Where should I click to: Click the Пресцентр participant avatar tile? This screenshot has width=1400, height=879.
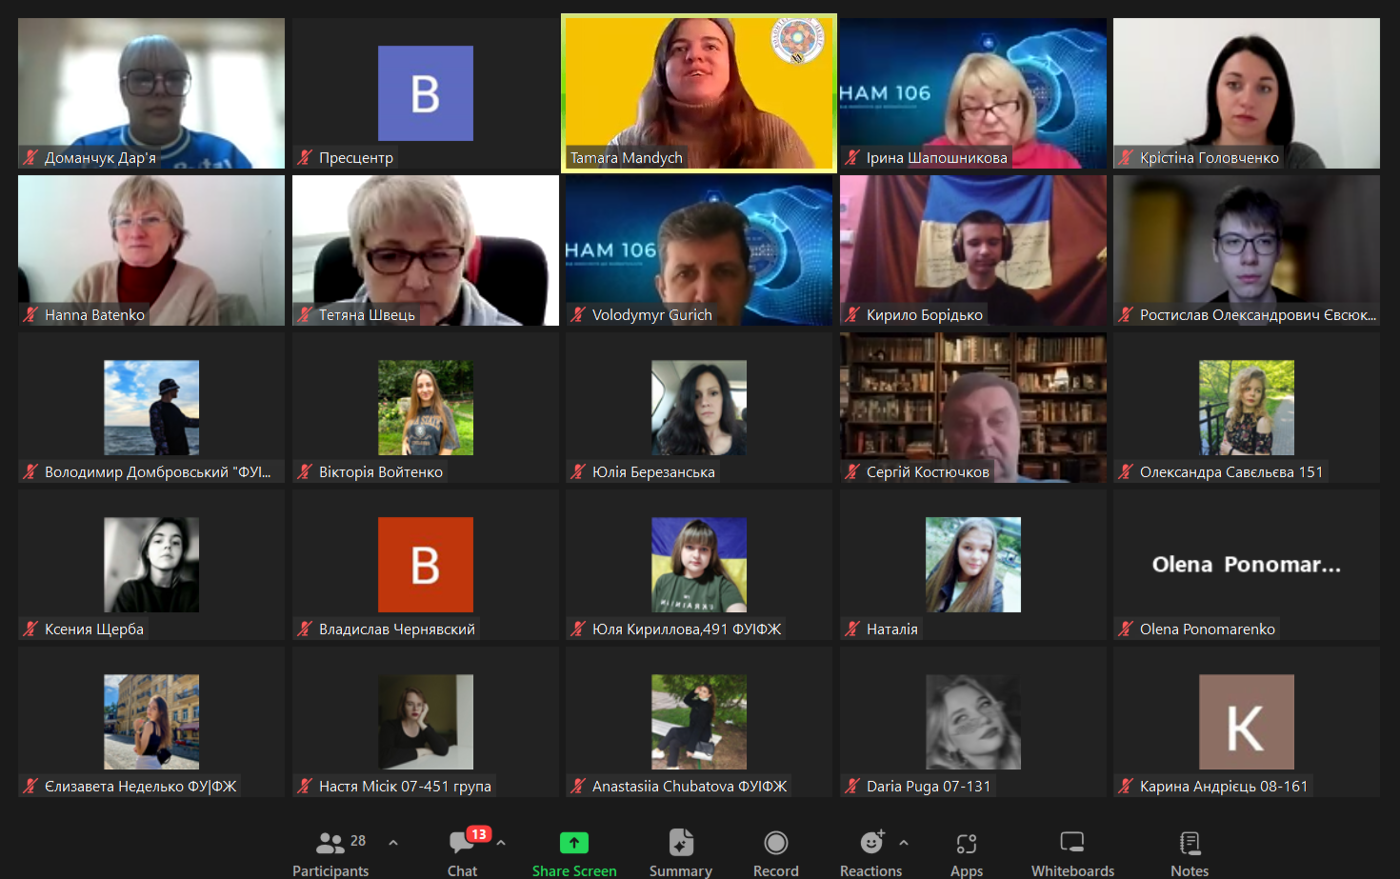click(x=425, y=93)
